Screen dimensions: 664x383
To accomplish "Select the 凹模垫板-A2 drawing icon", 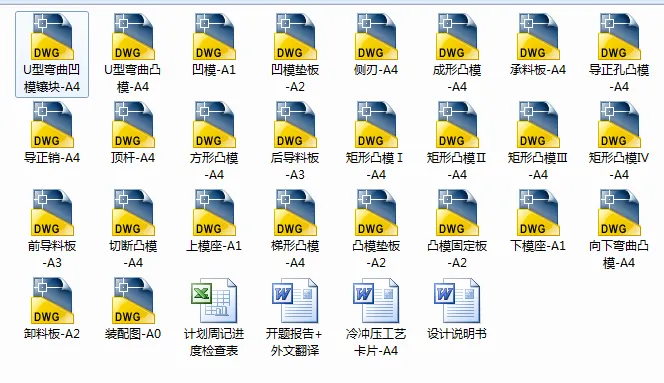I will (x=295, y=36).
